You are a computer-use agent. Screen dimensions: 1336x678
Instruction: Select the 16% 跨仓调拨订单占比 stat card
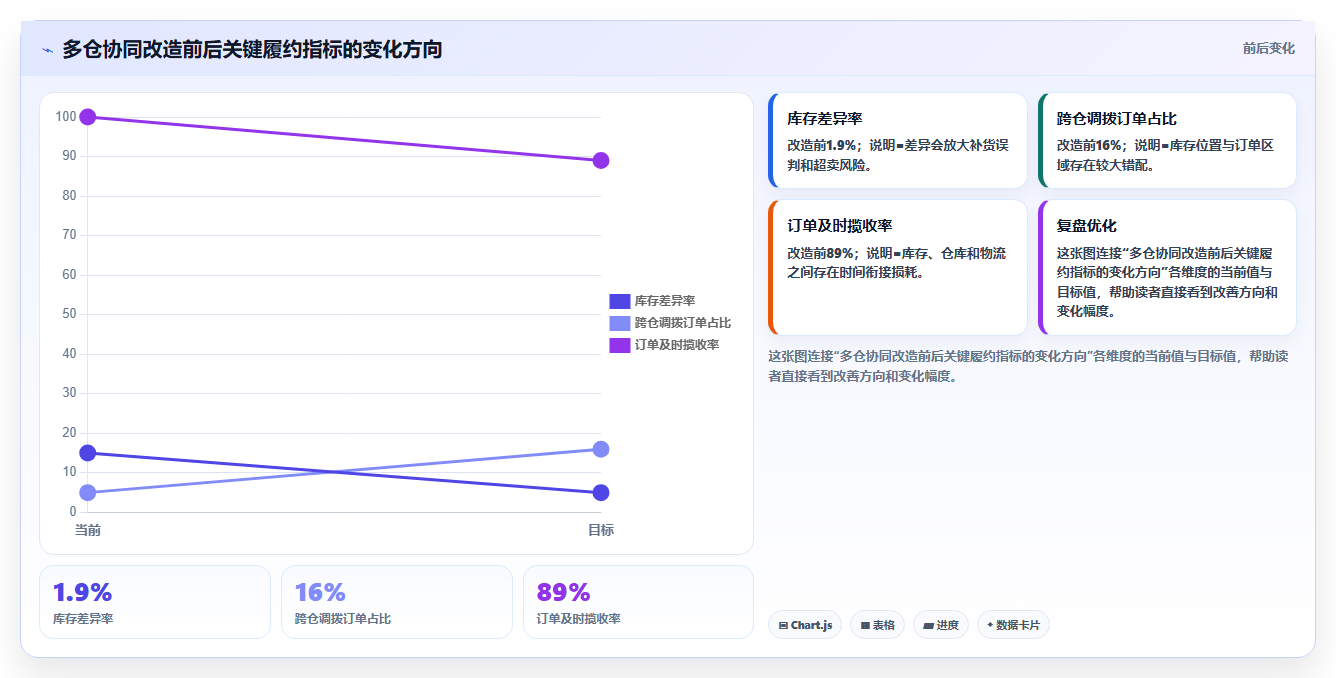pyautogui.click(x=397, y=602)
